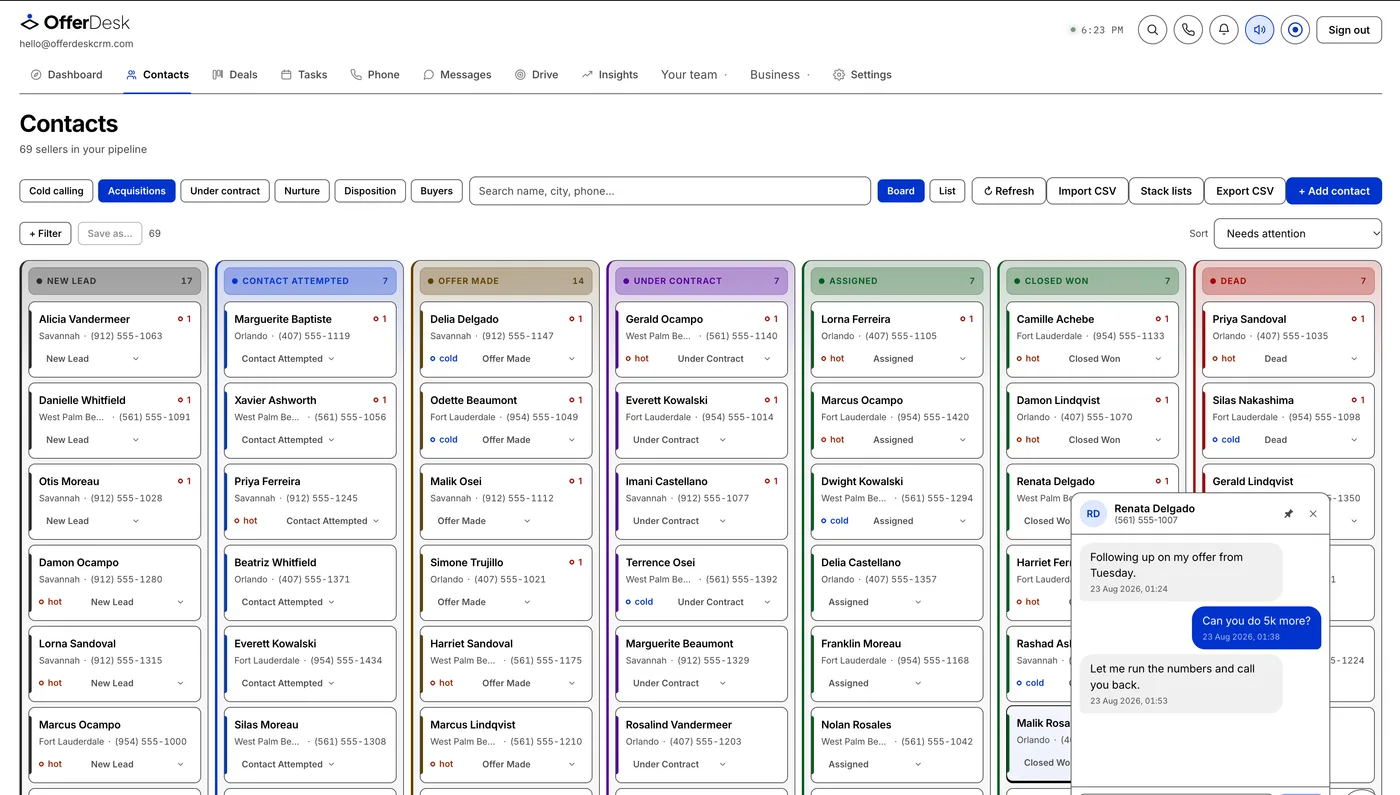View the Insights tab
This screenshot has width=1400, height=795.
610,75
